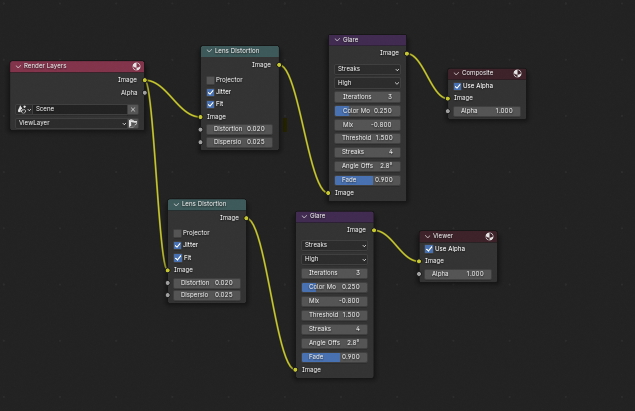Click Dispersion value in lower Lens Distortion

point(207,295)
